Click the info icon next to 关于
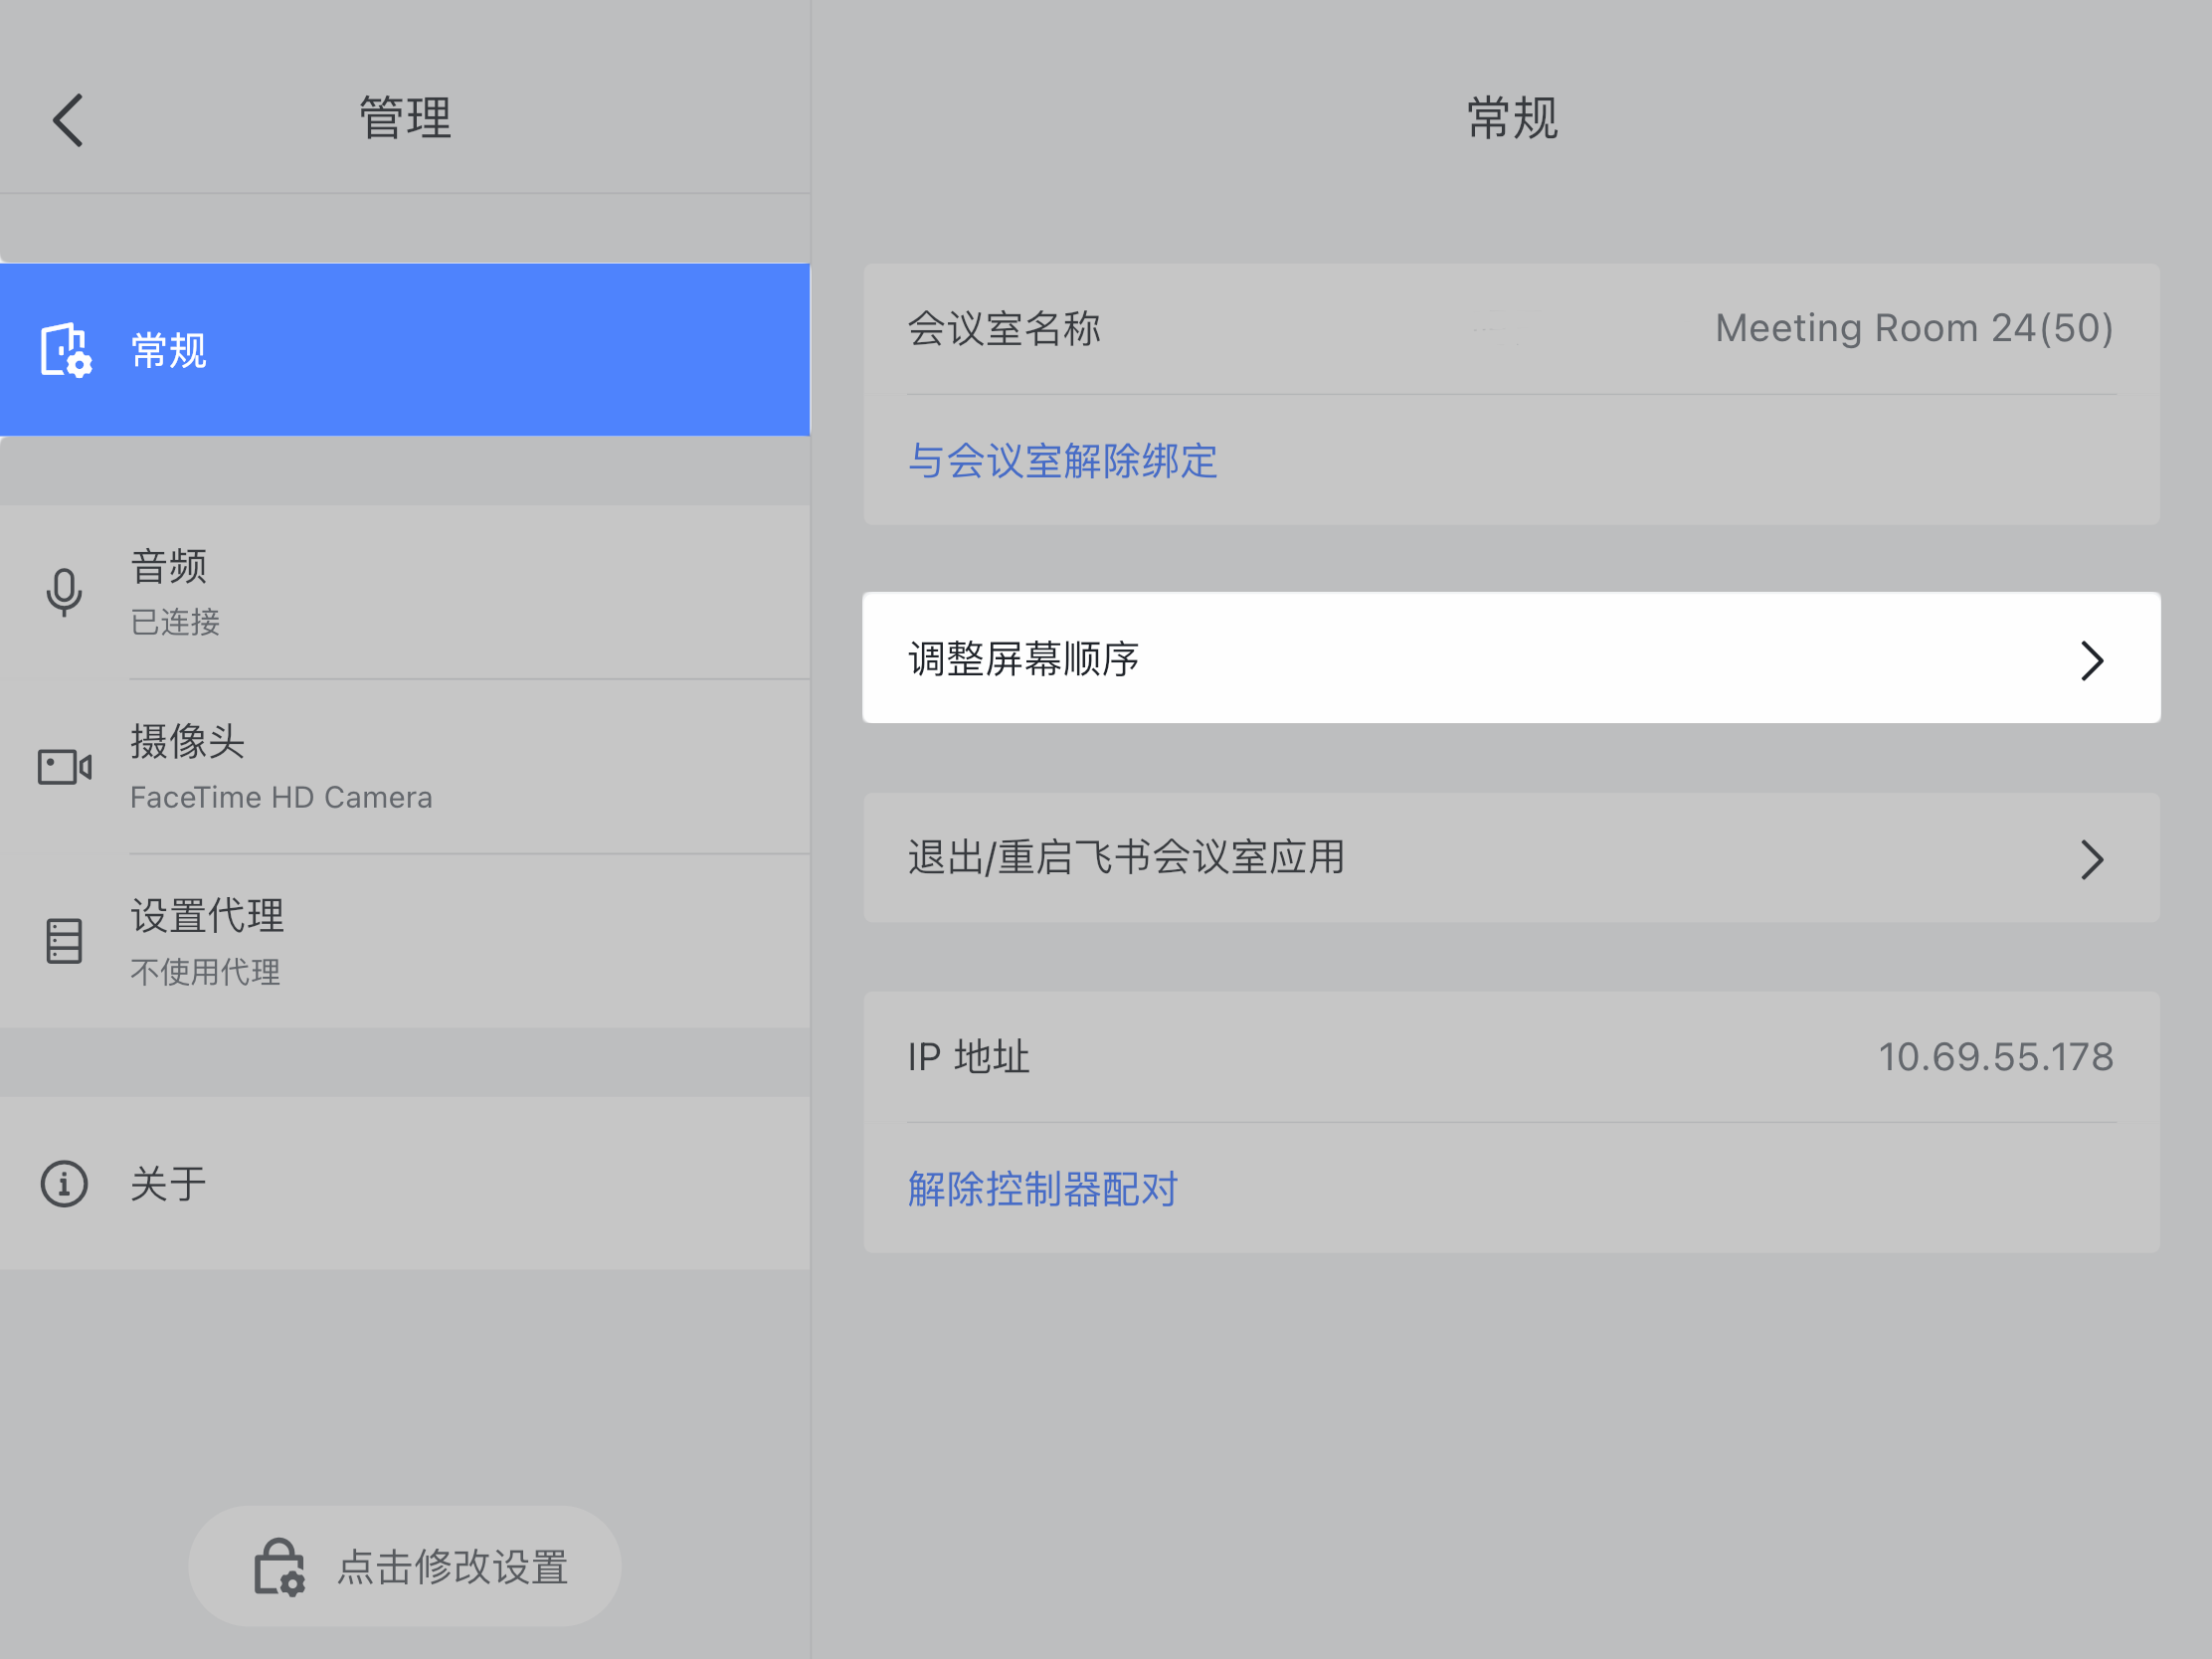This screenshot has height=1659, width=2212. pos(64,1184)
